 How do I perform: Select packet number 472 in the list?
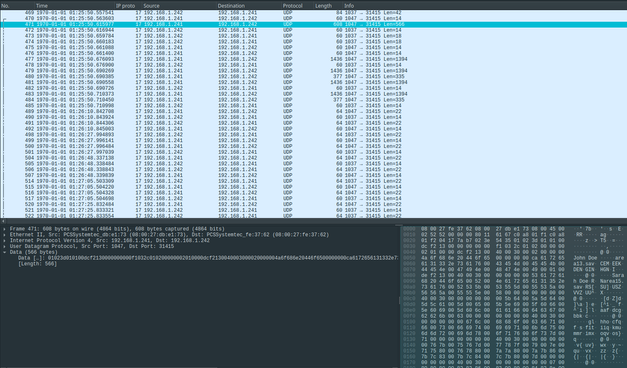pyautogui.click(x=314, y=30)
